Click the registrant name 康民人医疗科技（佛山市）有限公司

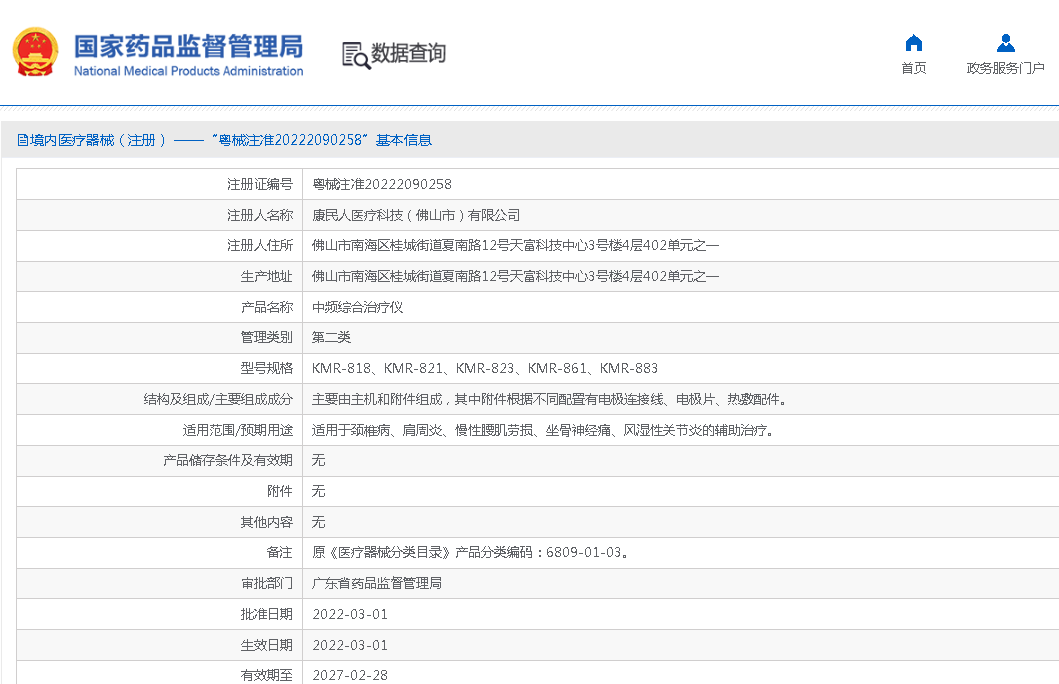tap(416, 215)
